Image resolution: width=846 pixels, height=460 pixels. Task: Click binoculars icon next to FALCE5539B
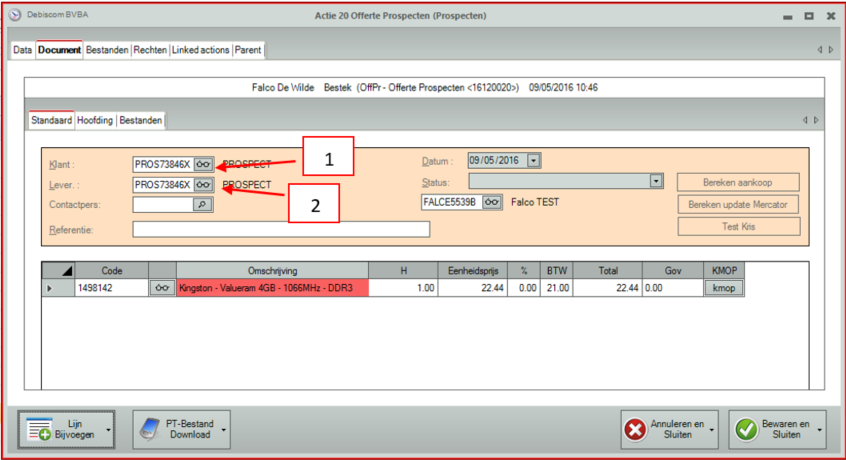click(492, 202)
